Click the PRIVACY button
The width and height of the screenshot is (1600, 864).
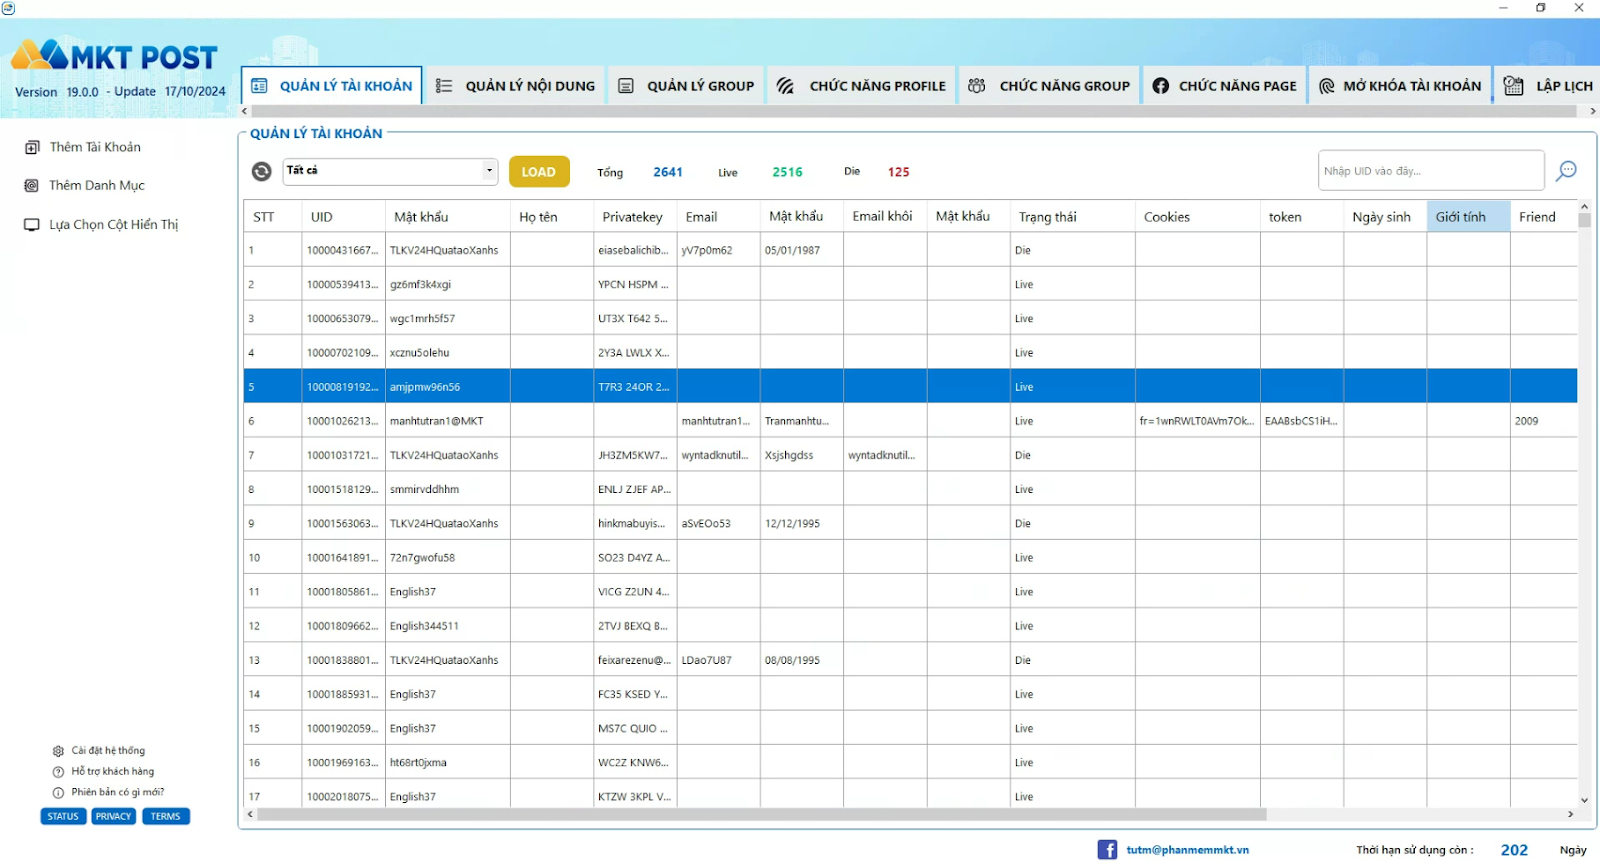coord(113,817)
